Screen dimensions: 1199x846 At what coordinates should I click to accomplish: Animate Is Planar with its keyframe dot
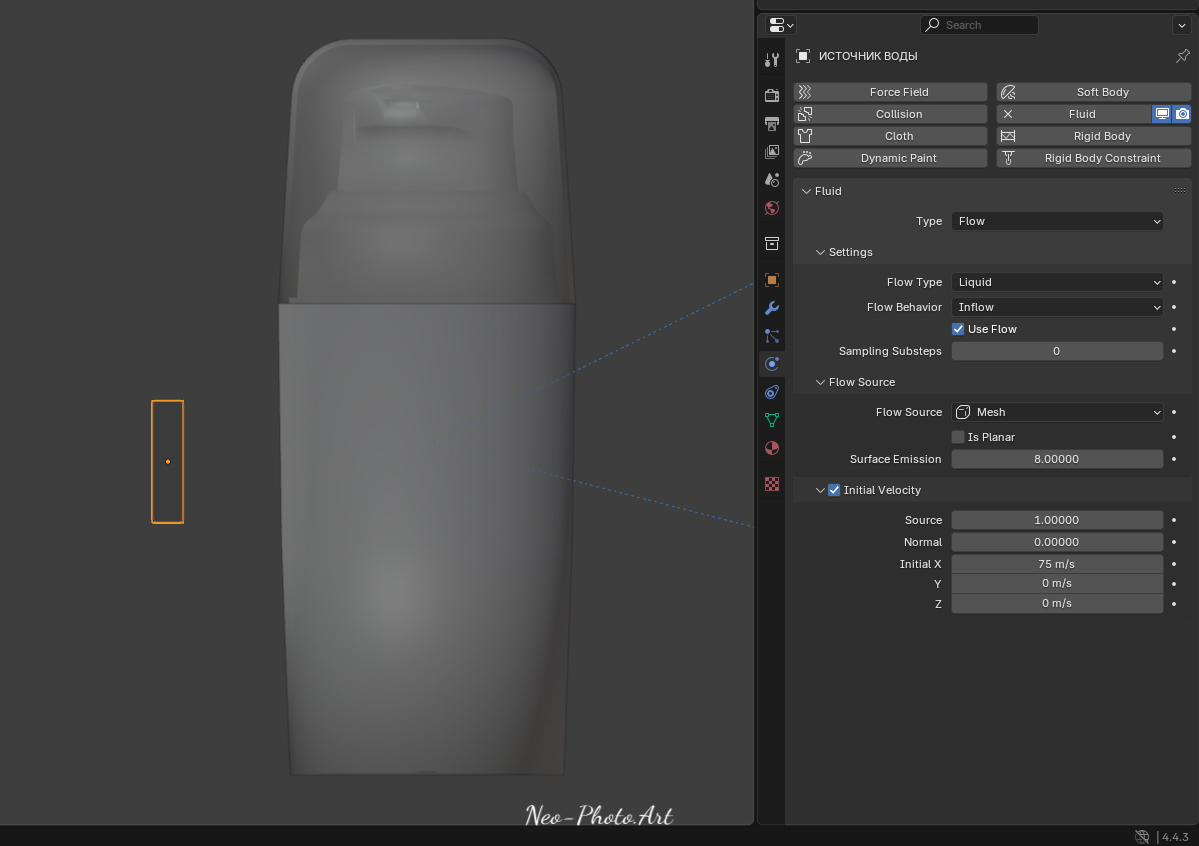tap(1174, 437)
